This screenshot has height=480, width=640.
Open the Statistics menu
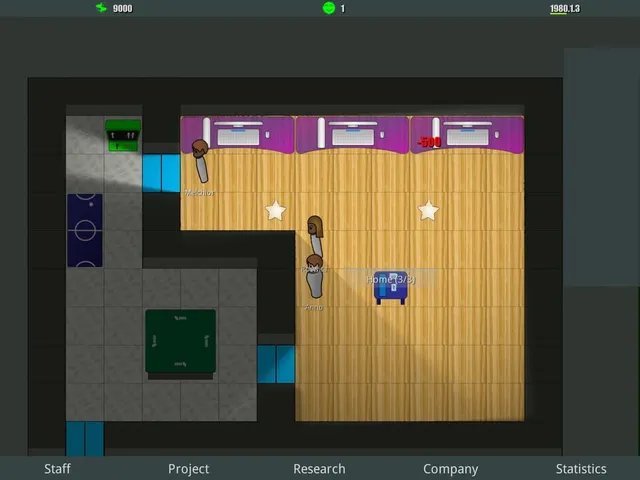[x=581, y=469]
